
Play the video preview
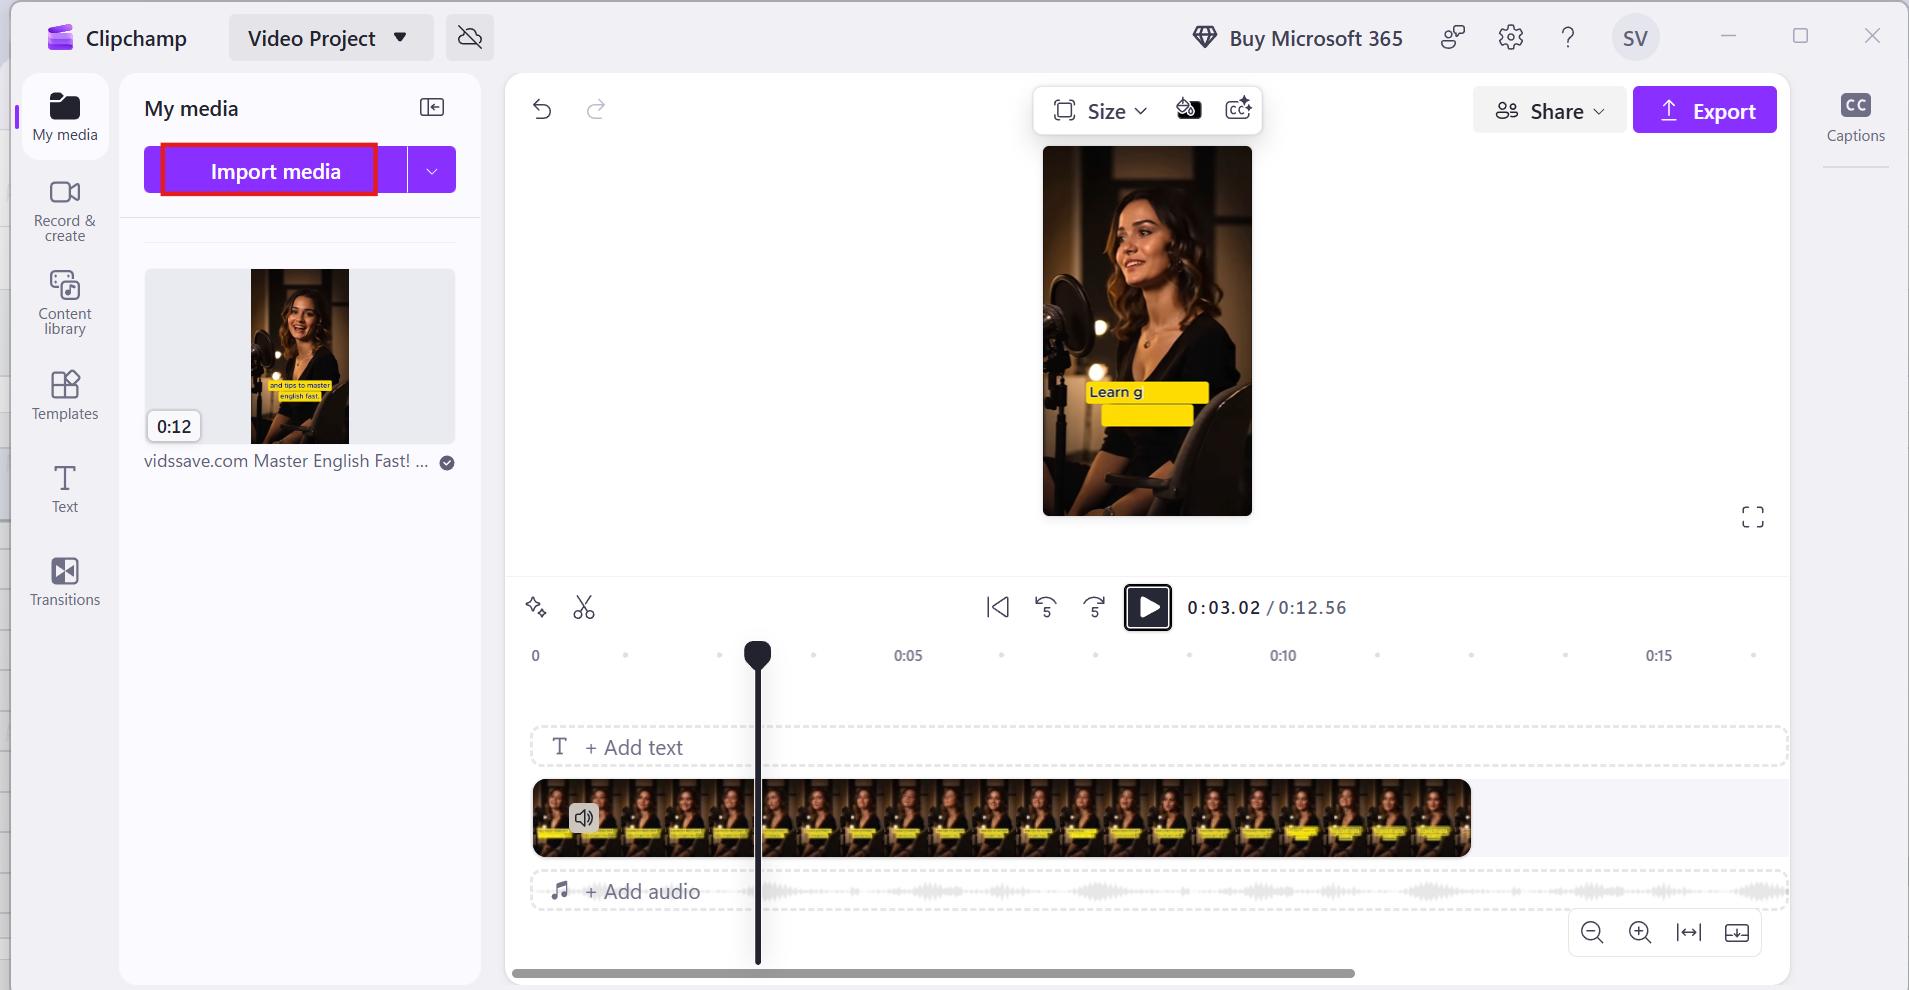[1148, 607]
